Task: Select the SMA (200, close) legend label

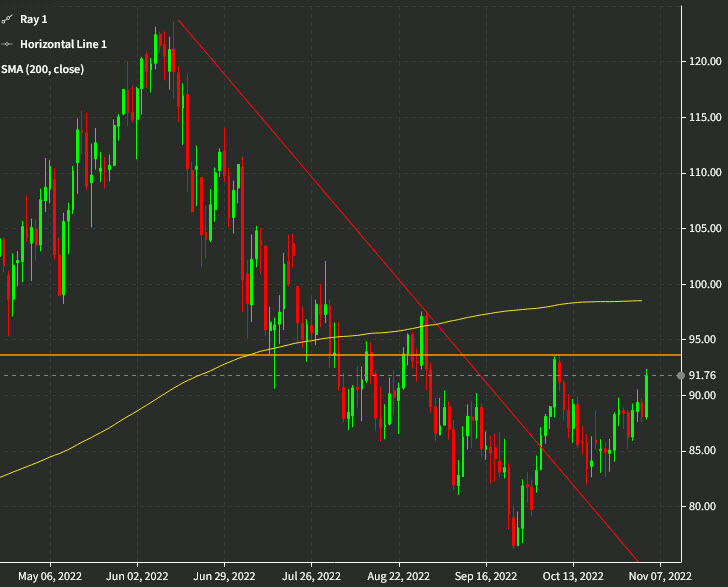Action: point(42,69)
